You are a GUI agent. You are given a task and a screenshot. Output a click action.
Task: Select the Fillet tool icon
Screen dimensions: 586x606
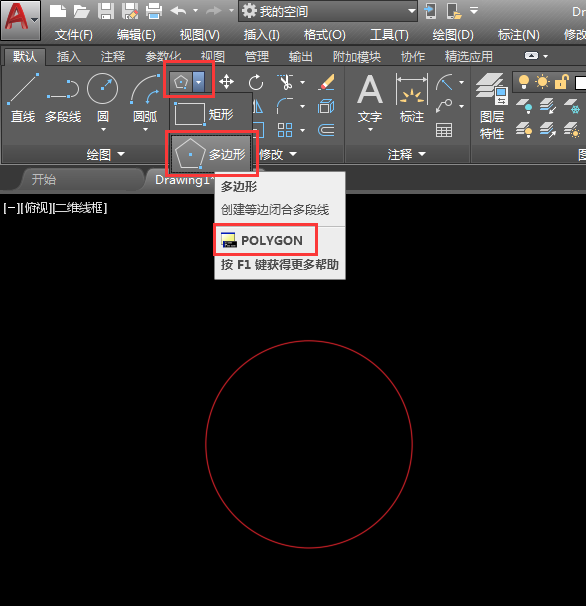click(x=285, y=106)
